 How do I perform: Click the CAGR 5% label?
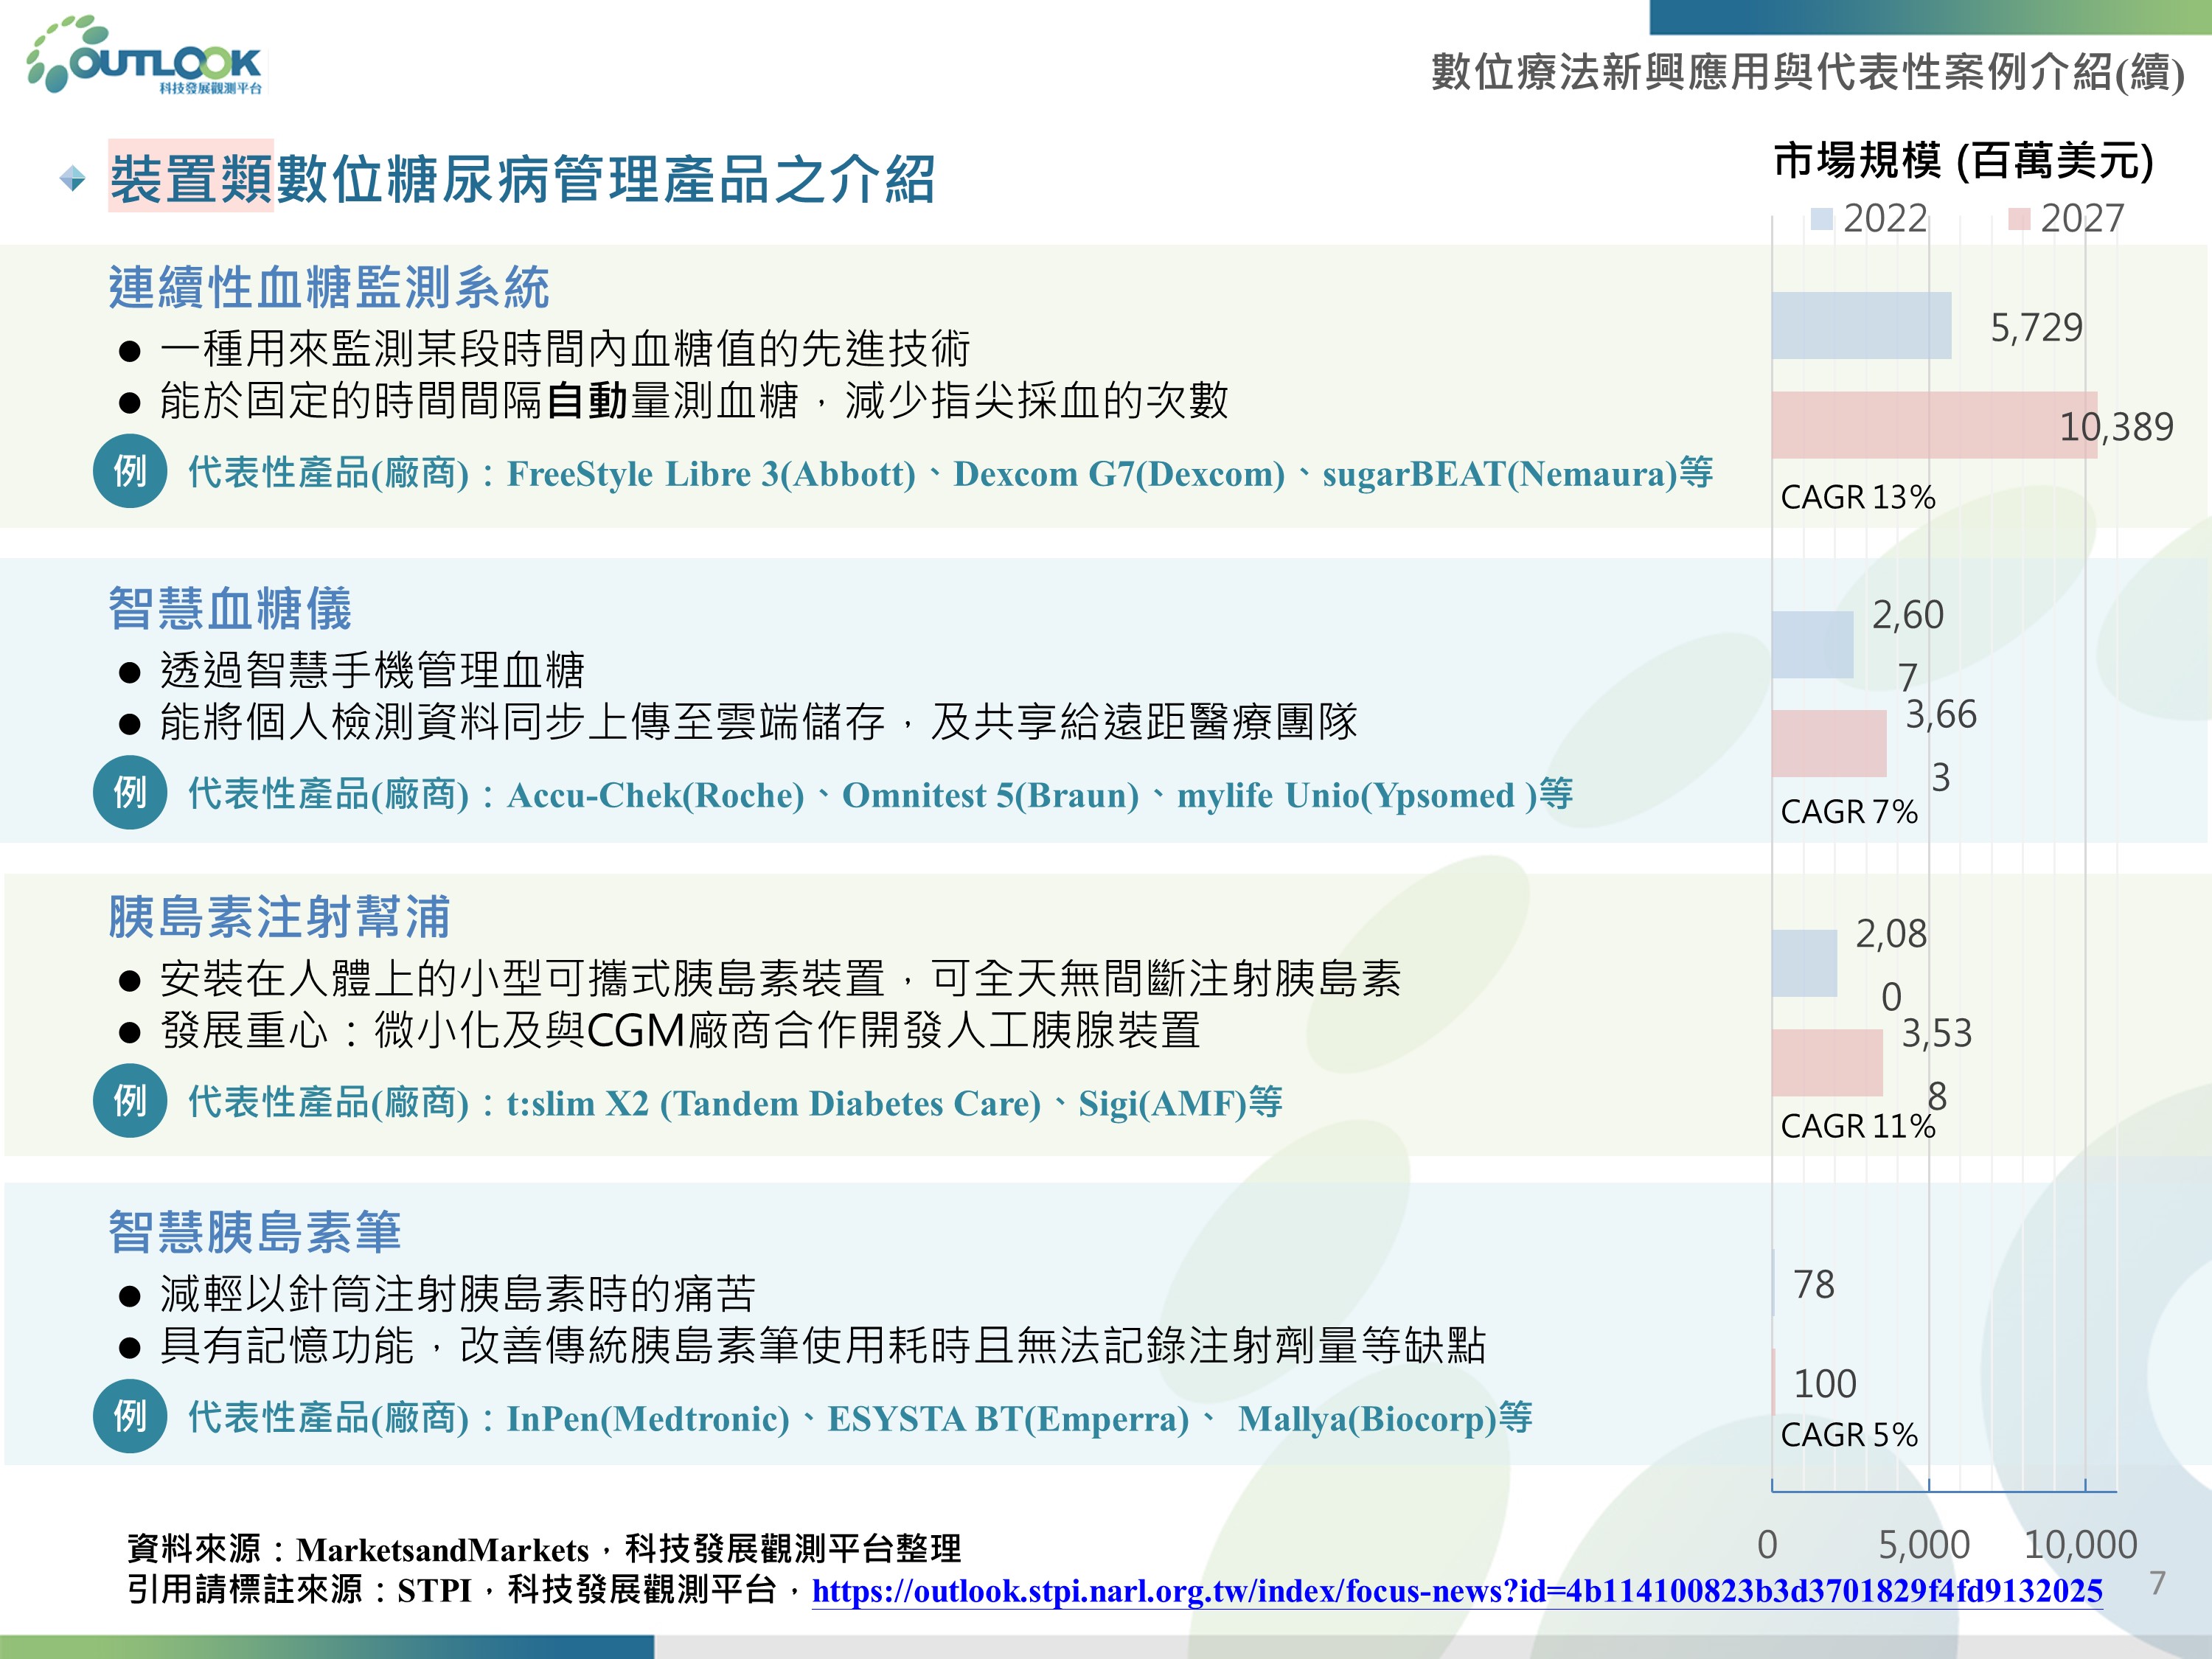click(1849, 1435)
